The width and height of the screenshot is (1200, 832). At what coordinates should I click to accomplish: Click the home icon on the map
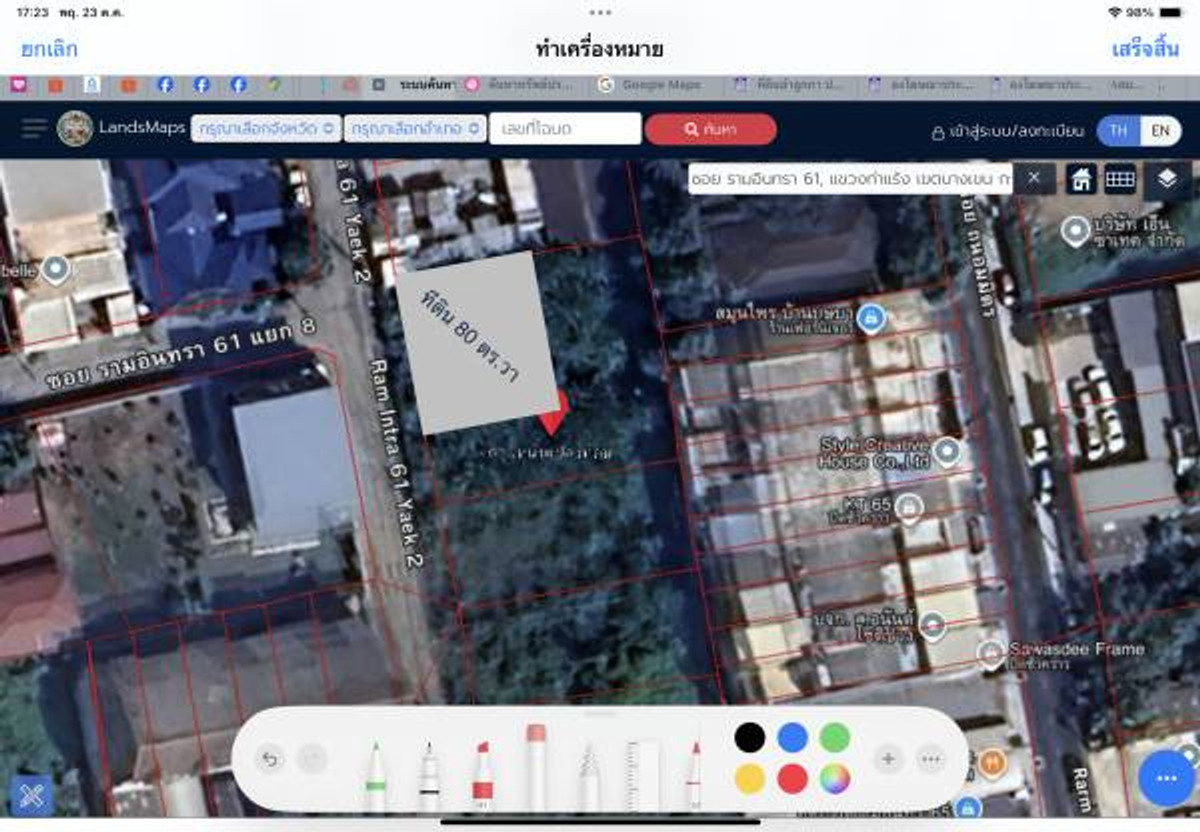click(x=1081, y=179)
